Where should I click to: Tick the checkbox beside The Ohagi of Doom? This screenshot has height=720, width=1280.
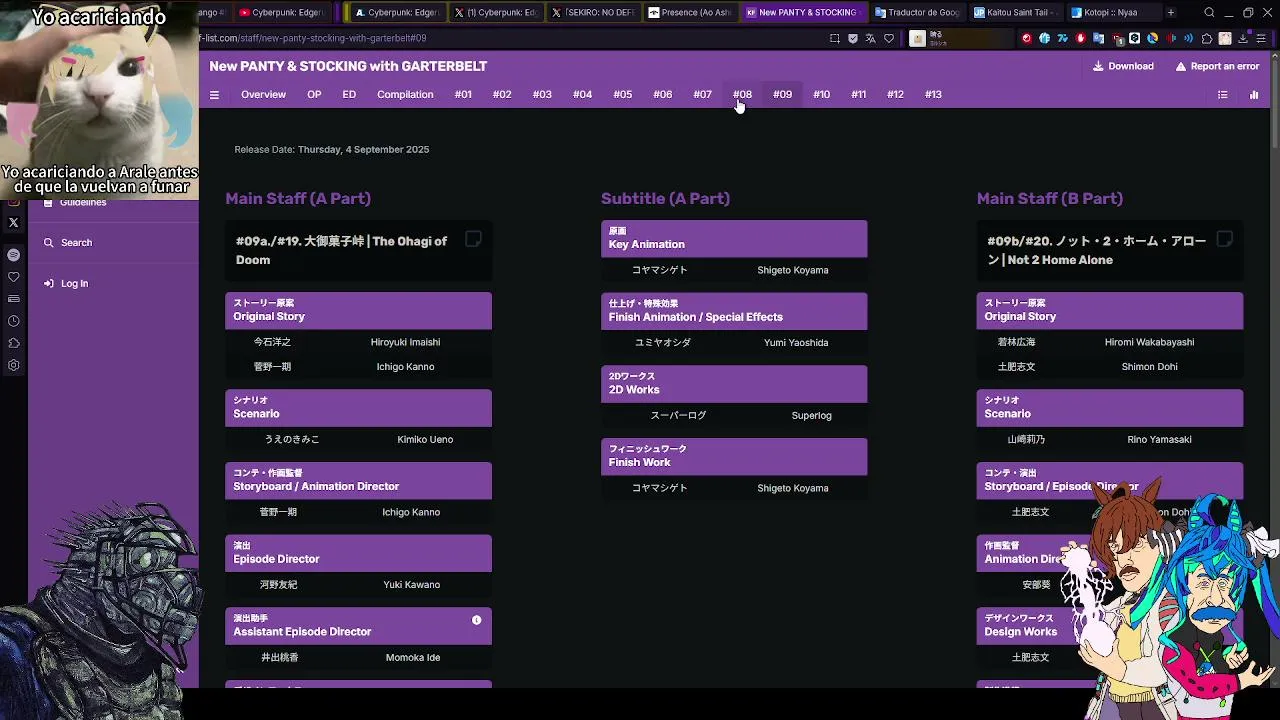[473, 239]
